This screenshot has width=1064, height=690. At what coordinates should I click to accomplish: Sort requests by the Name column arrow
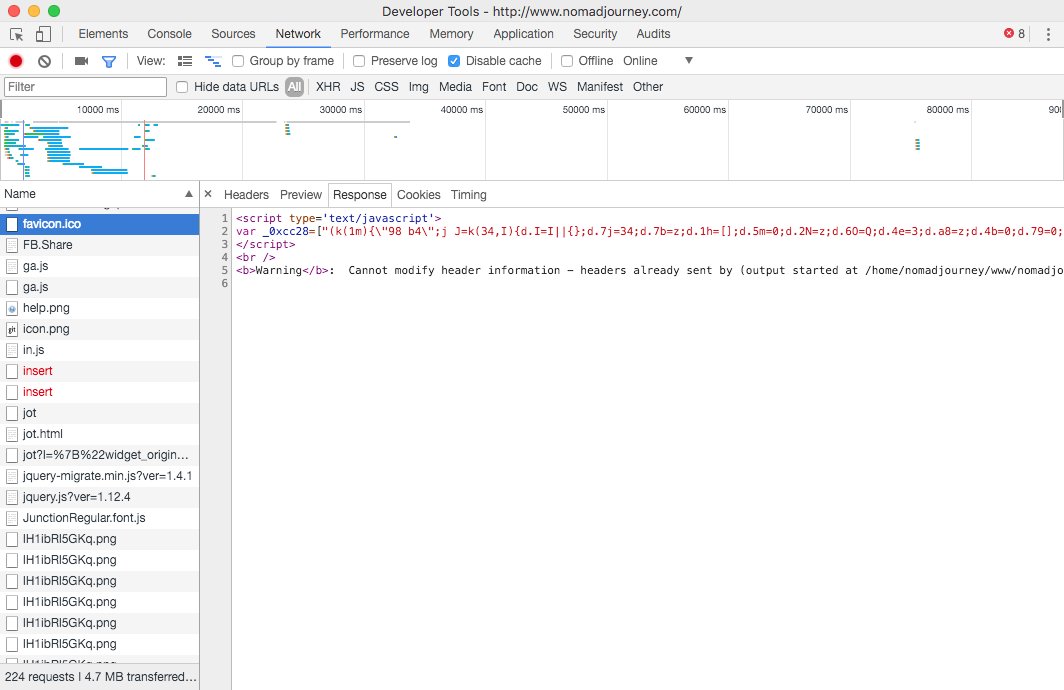click(189, 194)
